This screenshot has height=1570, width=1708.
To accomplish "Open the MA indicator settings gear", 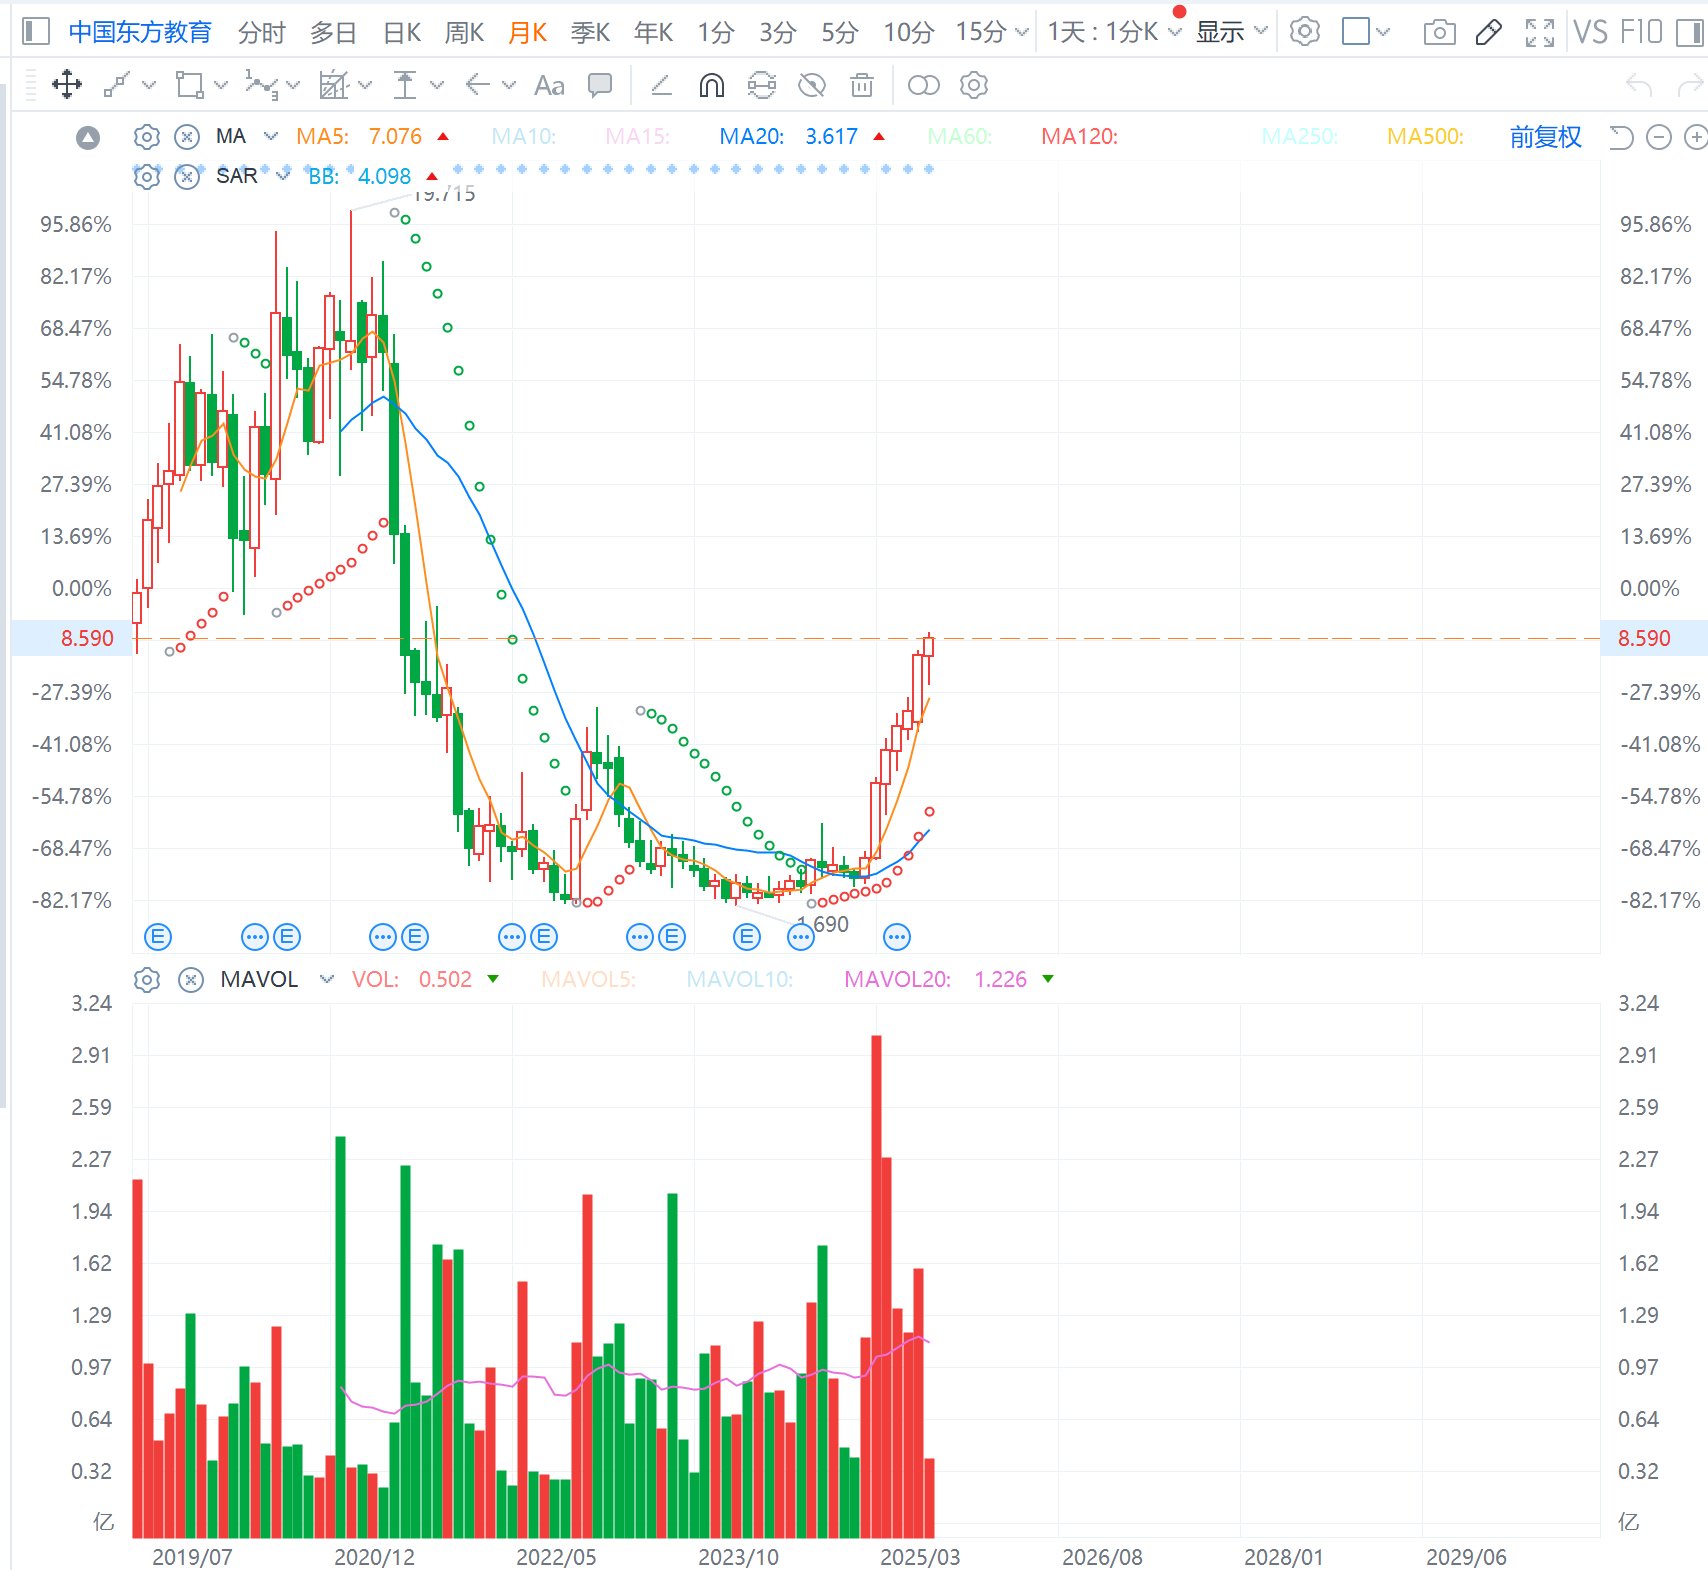I will 147,137.
